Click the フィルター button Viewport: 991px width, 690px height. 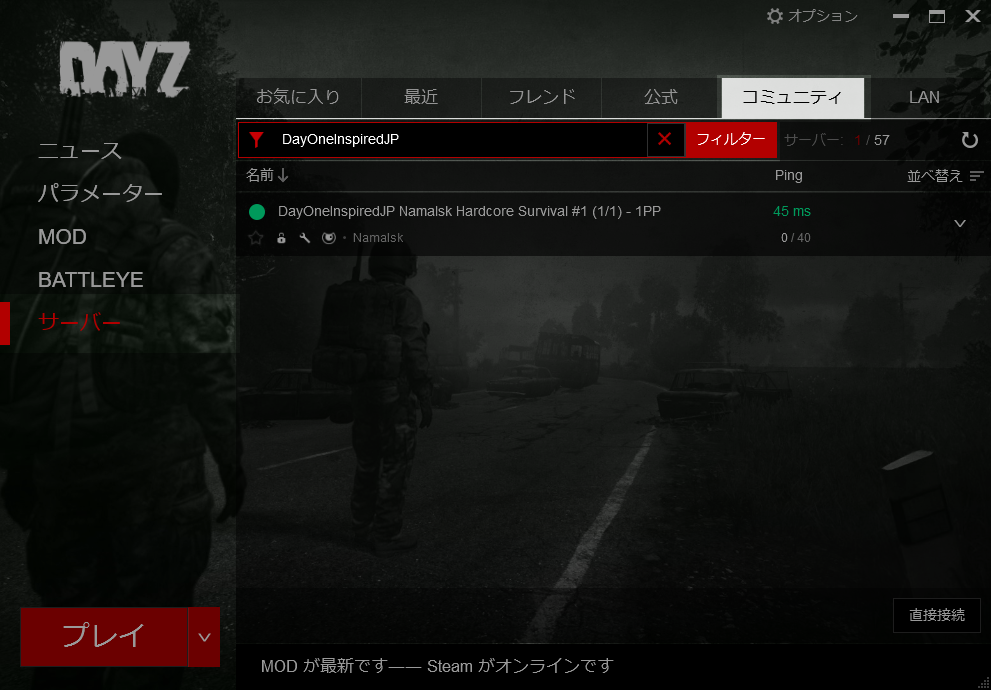click(731, 140)
